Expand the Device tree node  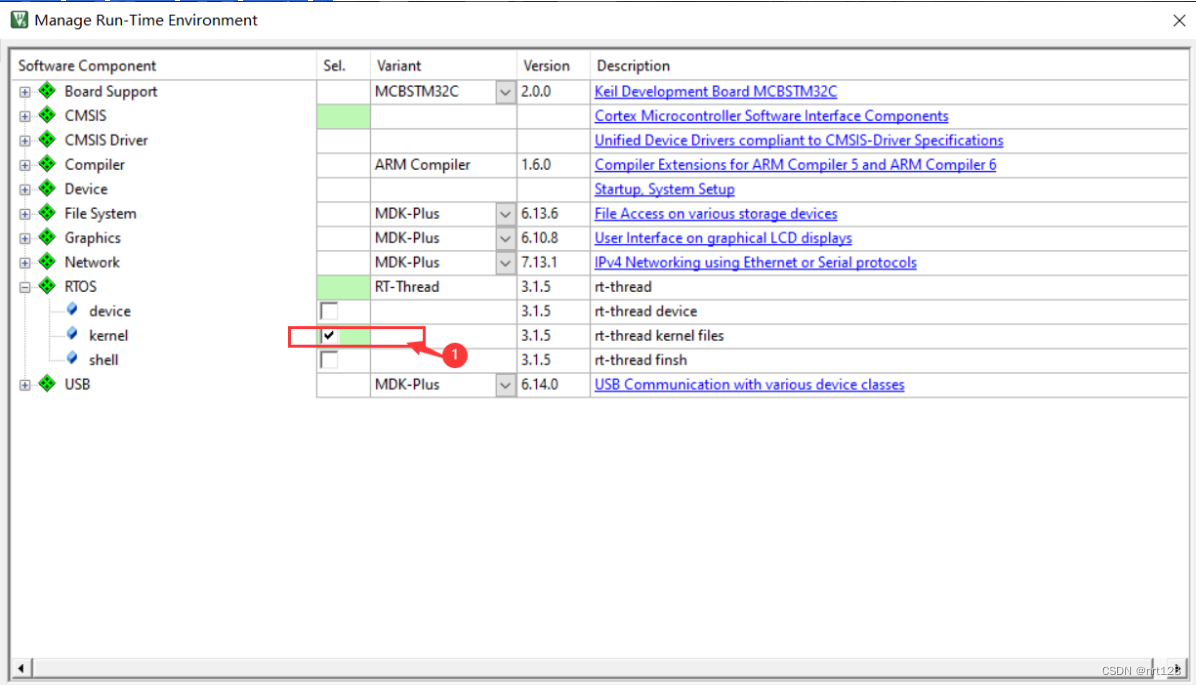pos(25,189)
